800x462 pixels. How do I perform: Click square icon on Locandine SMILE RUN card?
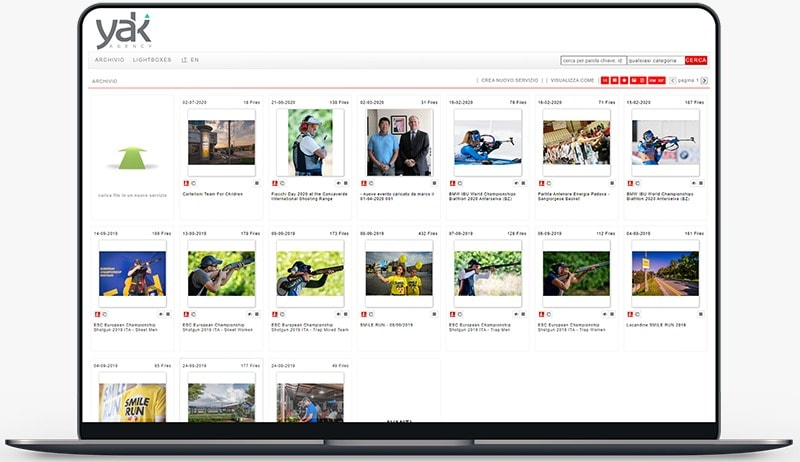coord(701,314)
